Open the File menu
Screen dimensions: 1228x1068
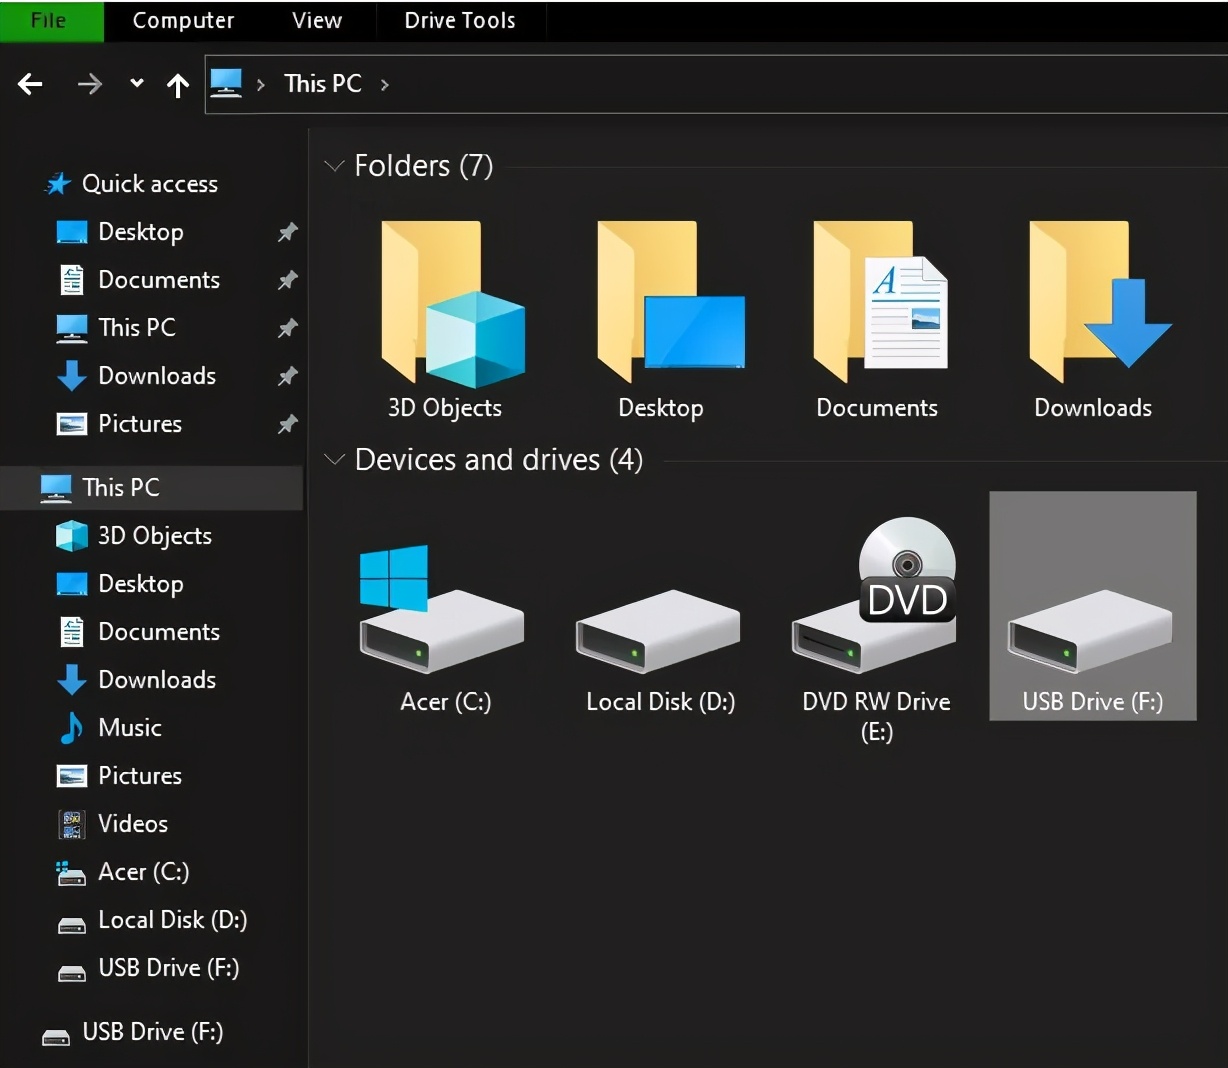[x=49, y=20]
